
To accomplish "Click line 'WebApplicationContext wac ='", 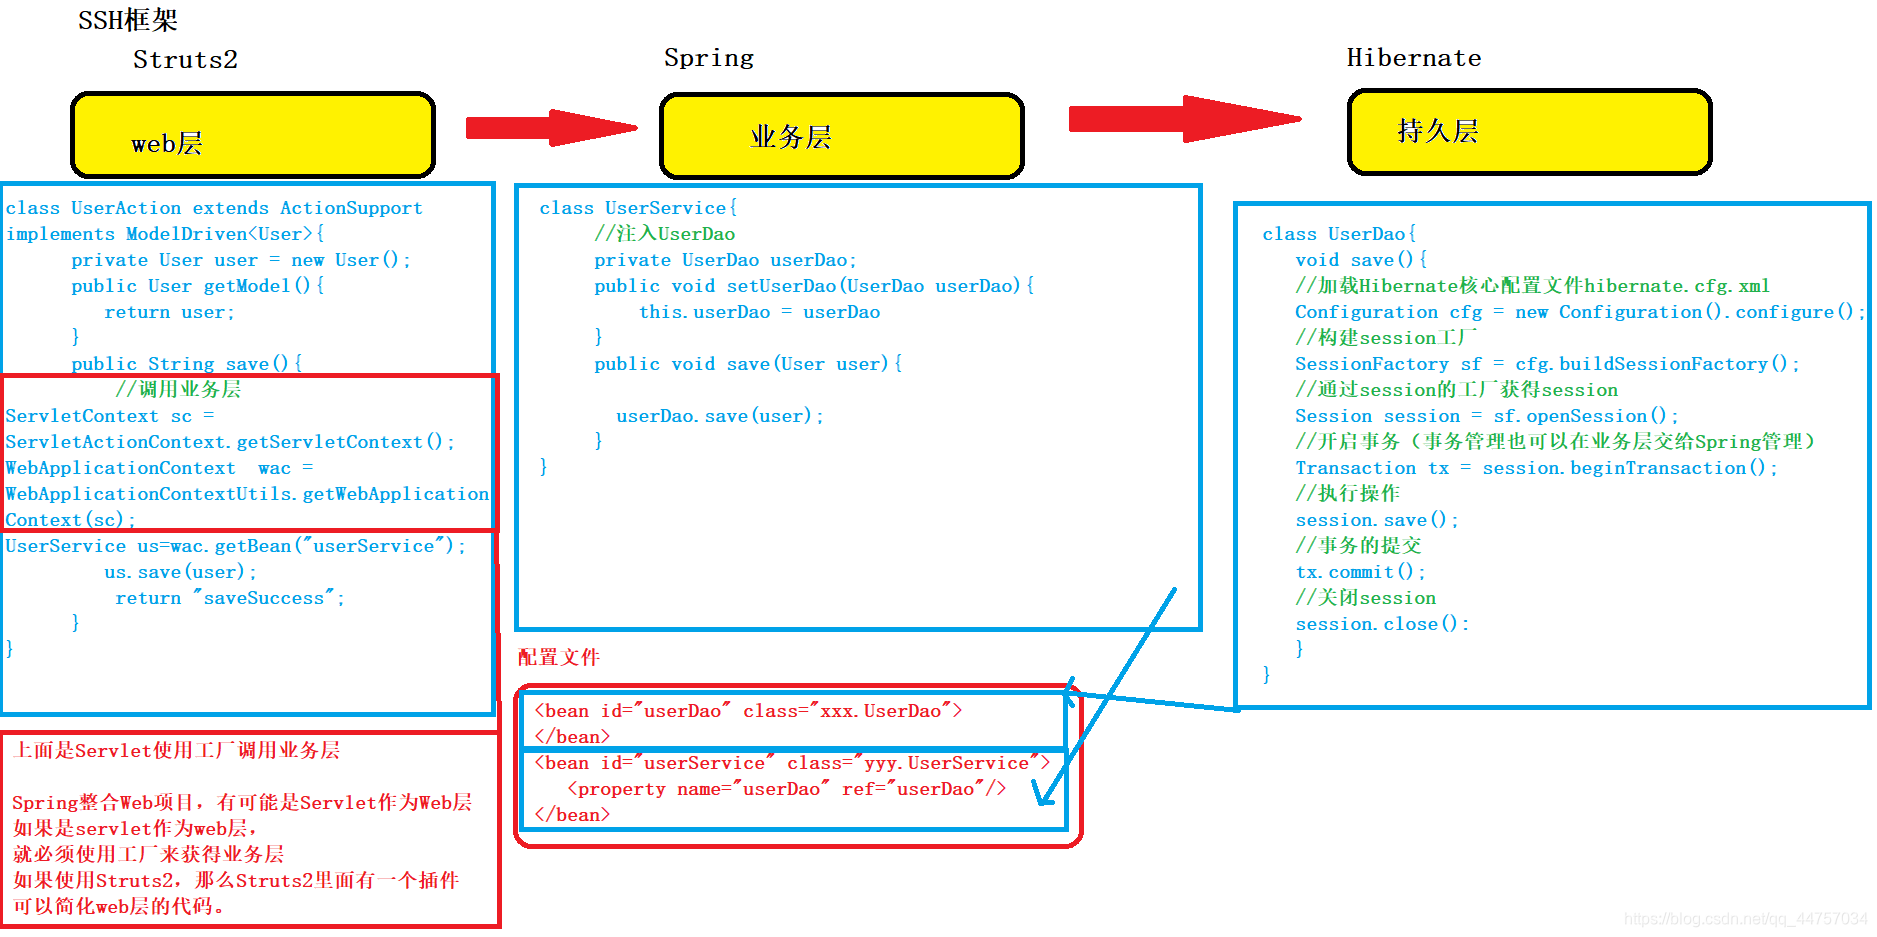I will (x=159, y=468).
